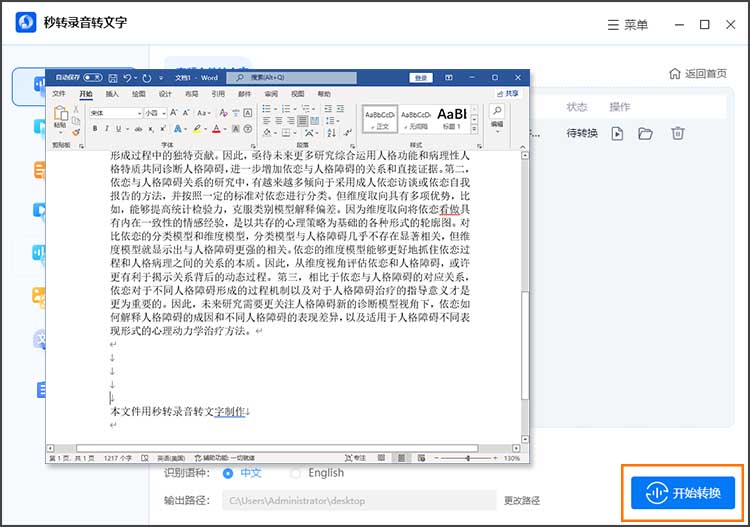Screen dimensions: 750x527
Task: Toggle superscript formatting
Action: (163, 129)
